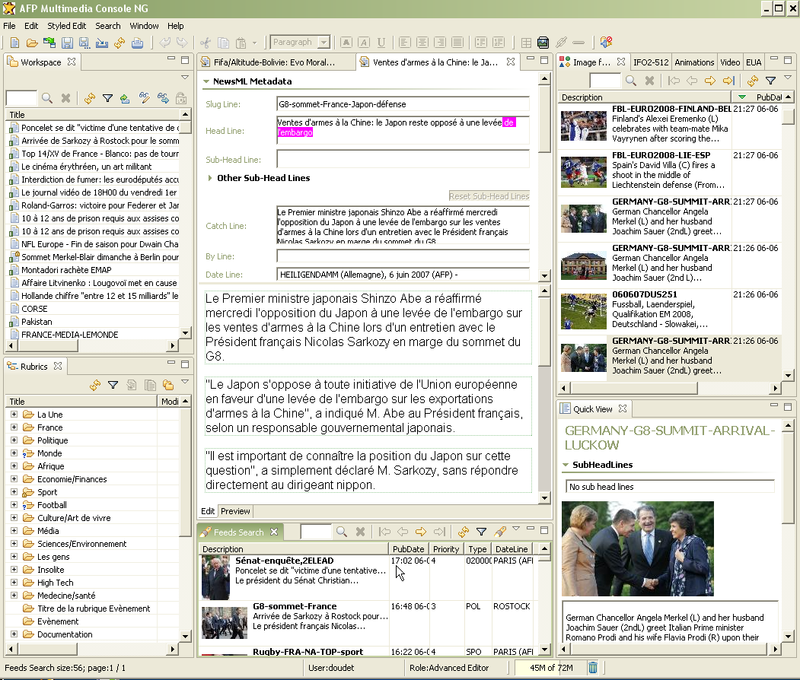
Task: Collapse the NewsML Metadata section
Action: coord(207,82)
